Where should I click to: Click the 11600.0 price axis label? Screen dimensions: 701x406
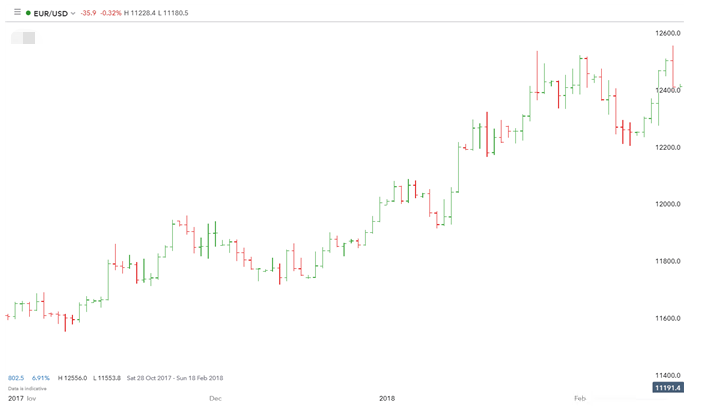pos(667,319)
